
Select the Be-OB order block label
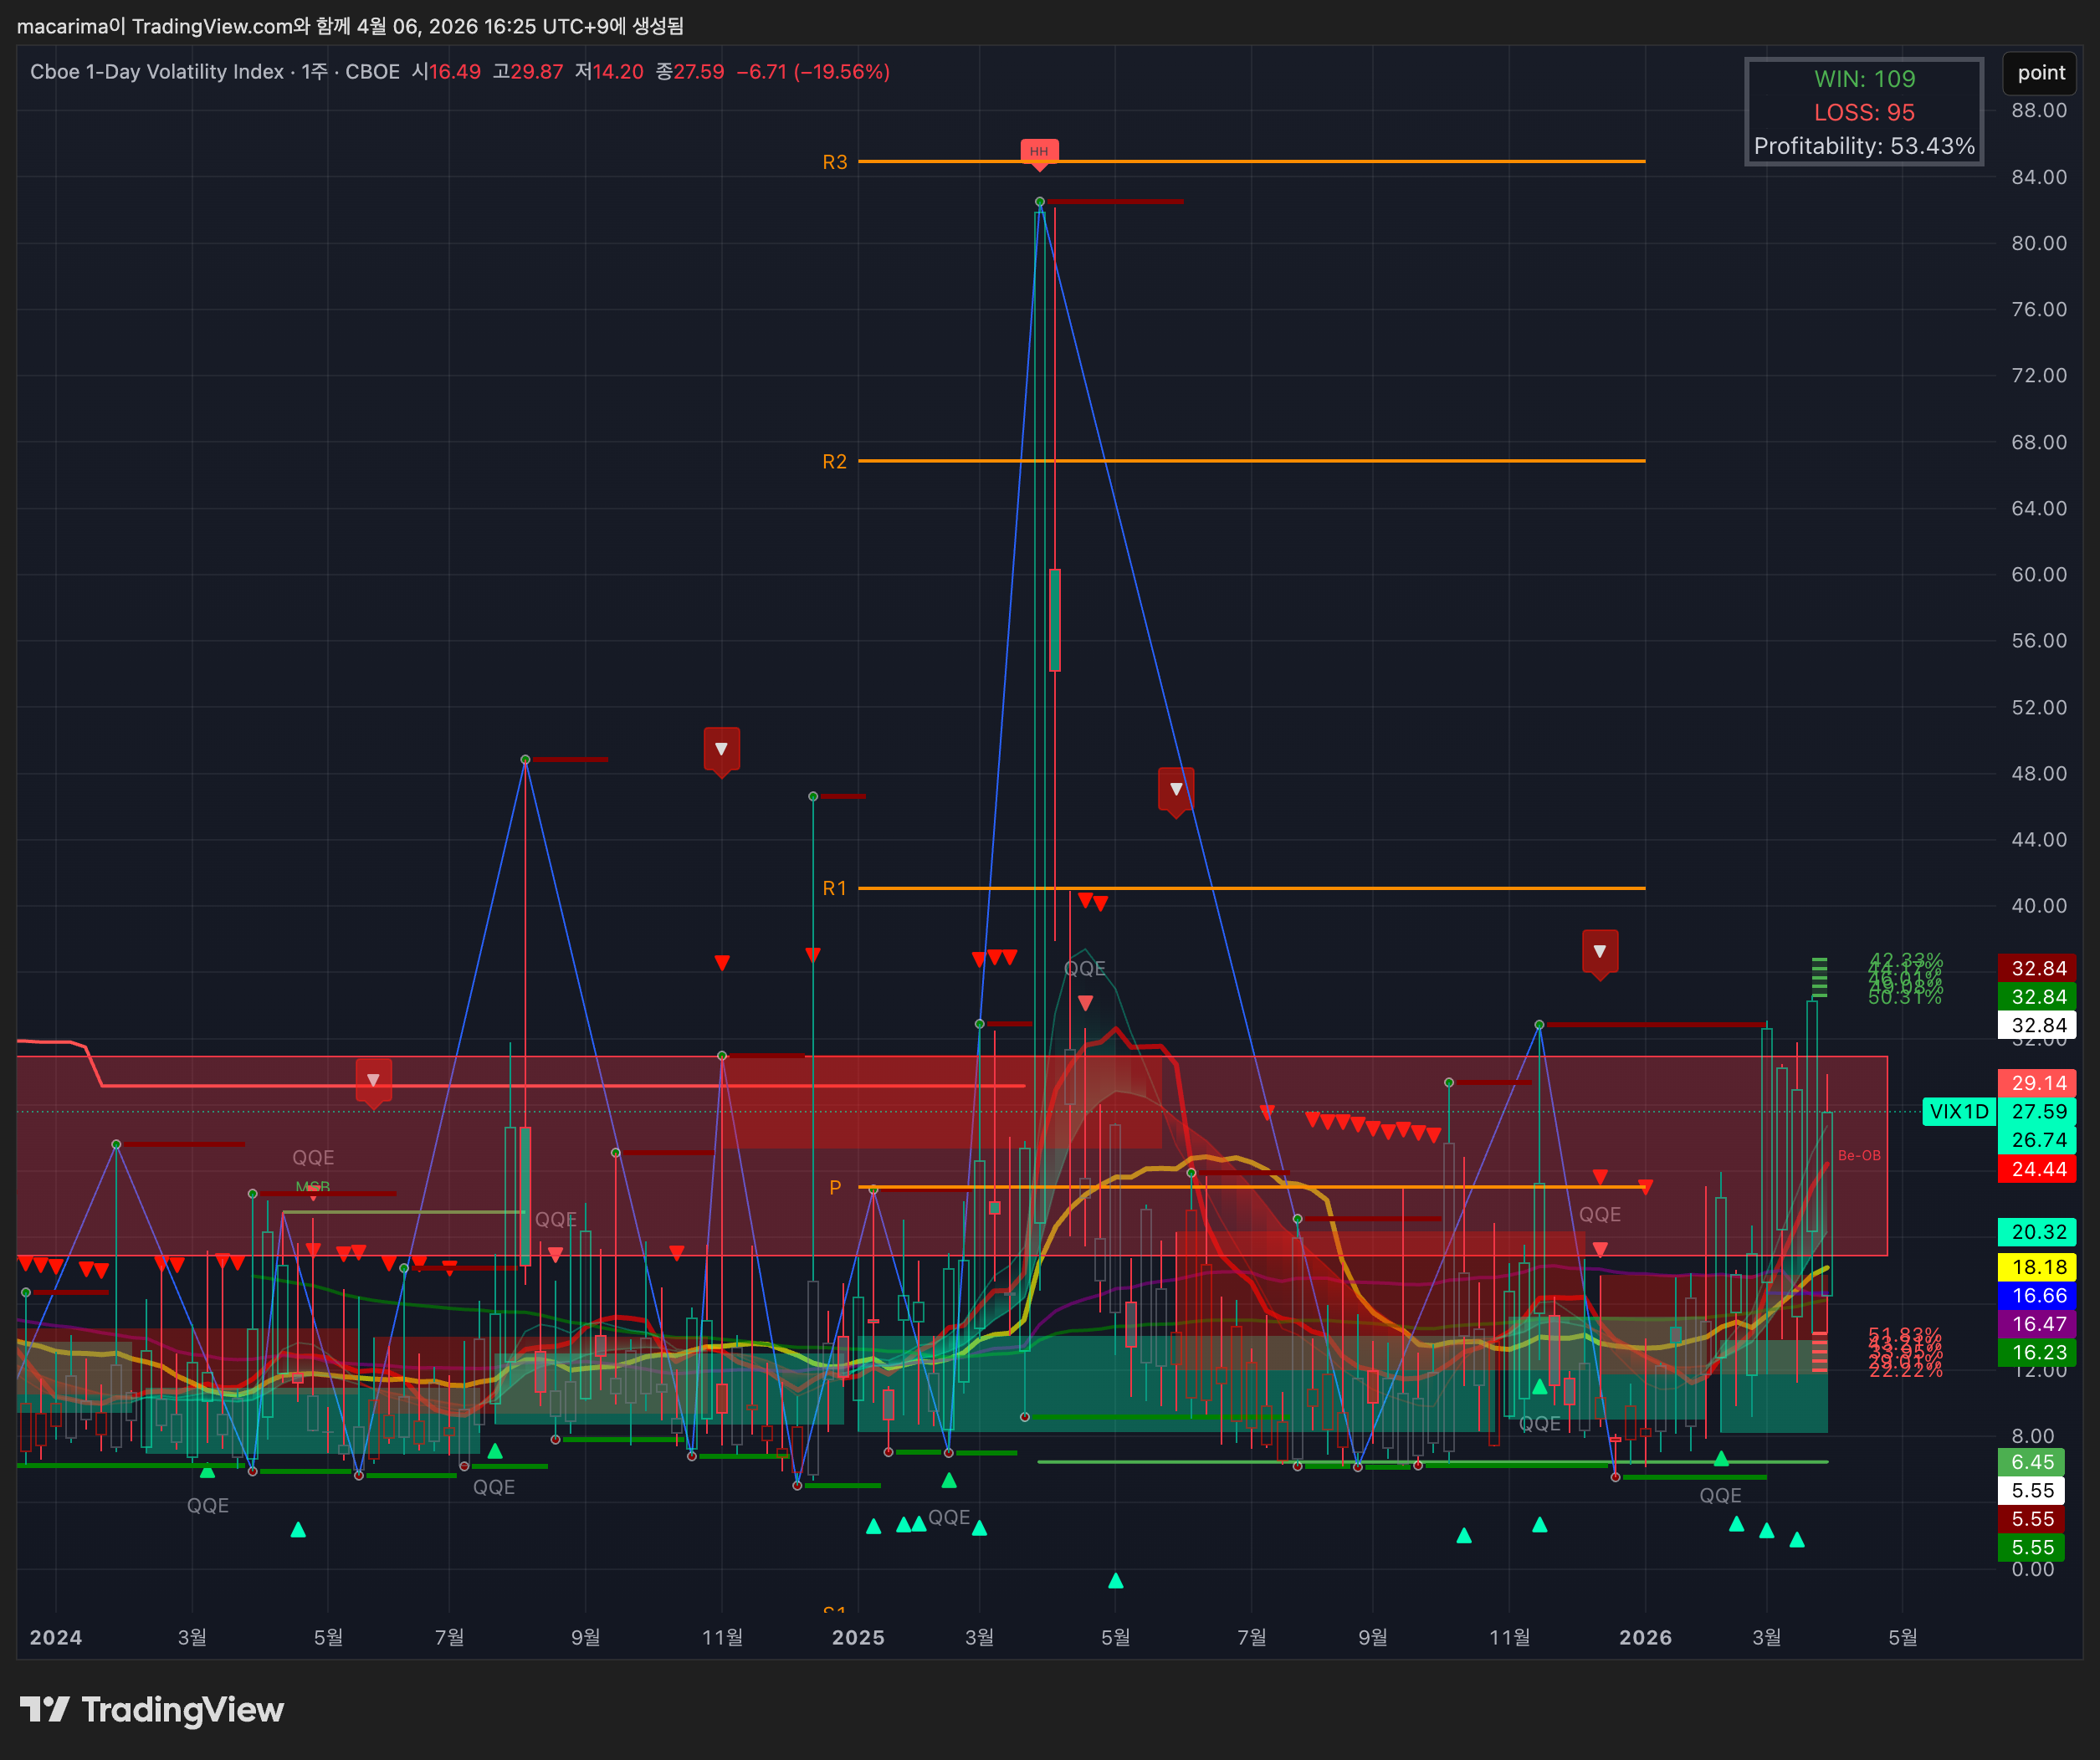[1859, 1155]
